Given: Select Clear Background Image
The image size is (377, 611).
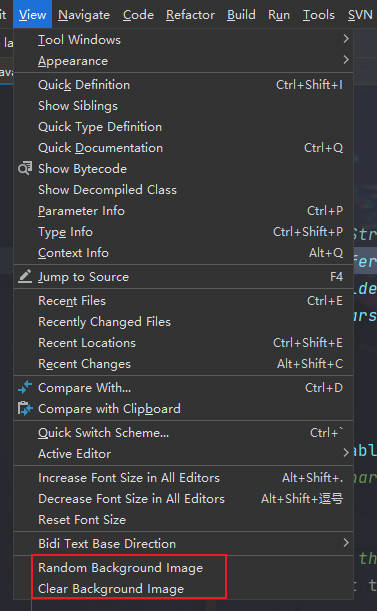Looking at the screenshot, I should point(184,589).
